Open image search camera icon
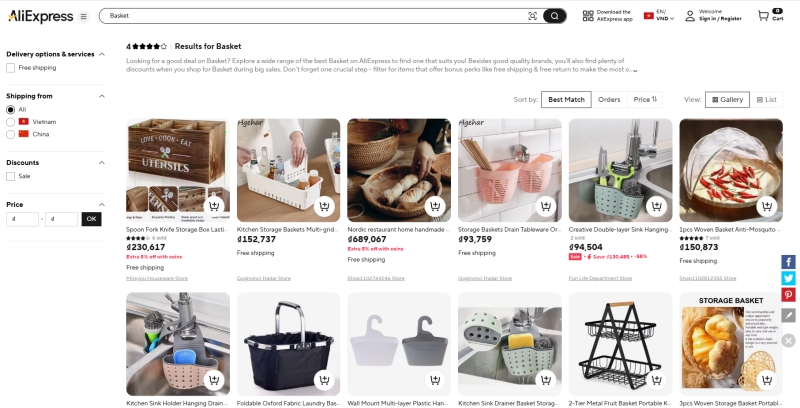The height and width of the screenshot is (408, 800). tap(532, 16)
